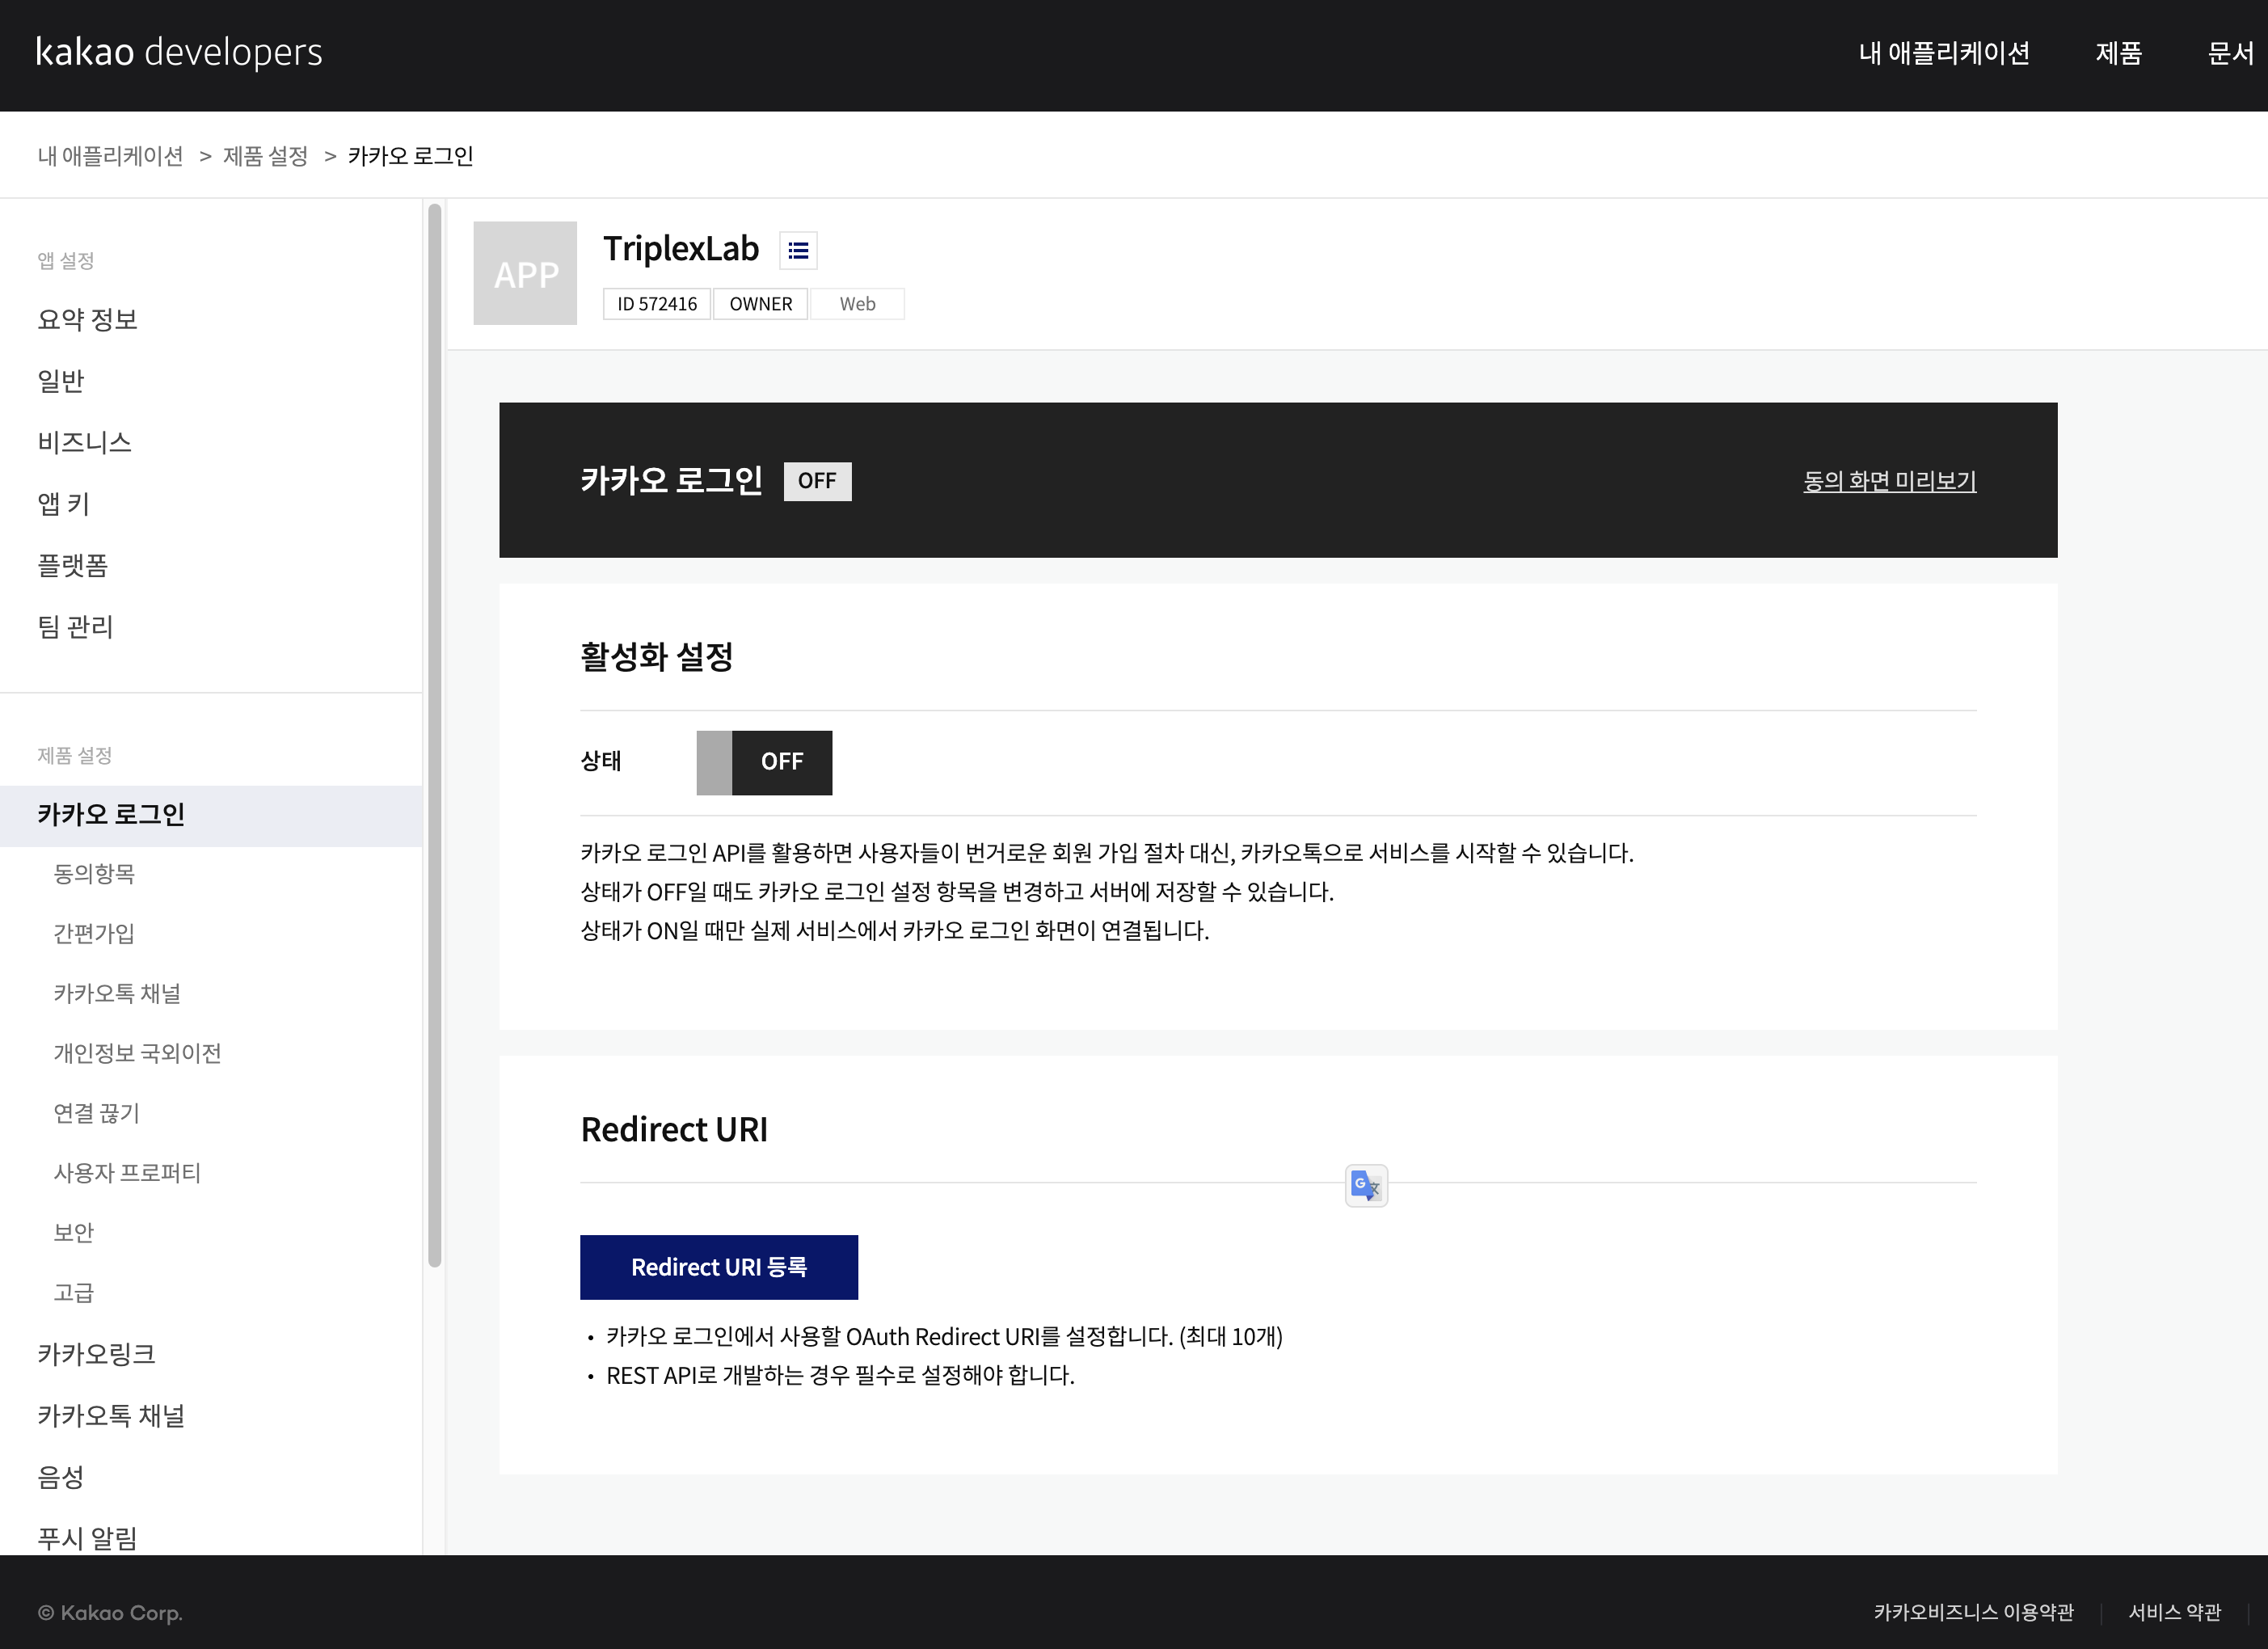Open the 동의 화면 미리보기 link

click(1889, 481)
